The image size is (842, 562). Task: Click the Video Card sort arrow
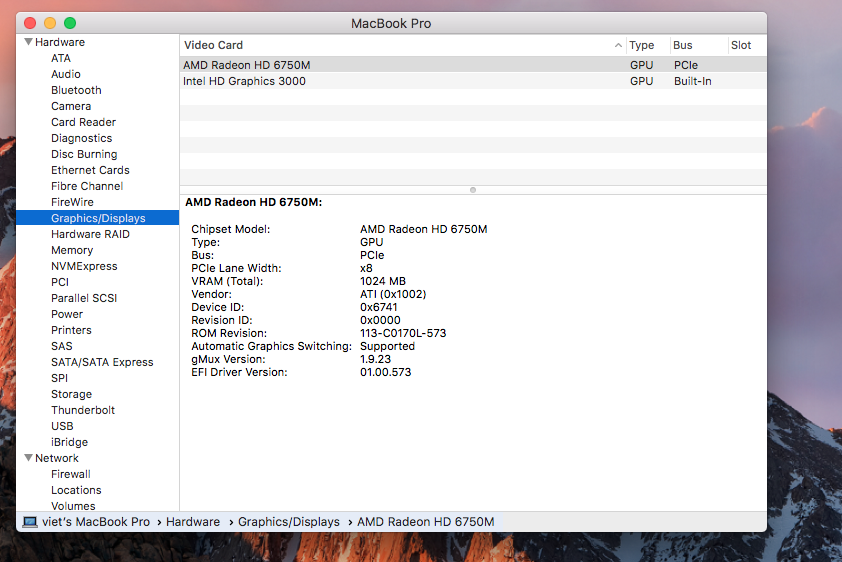coord(618,46)
